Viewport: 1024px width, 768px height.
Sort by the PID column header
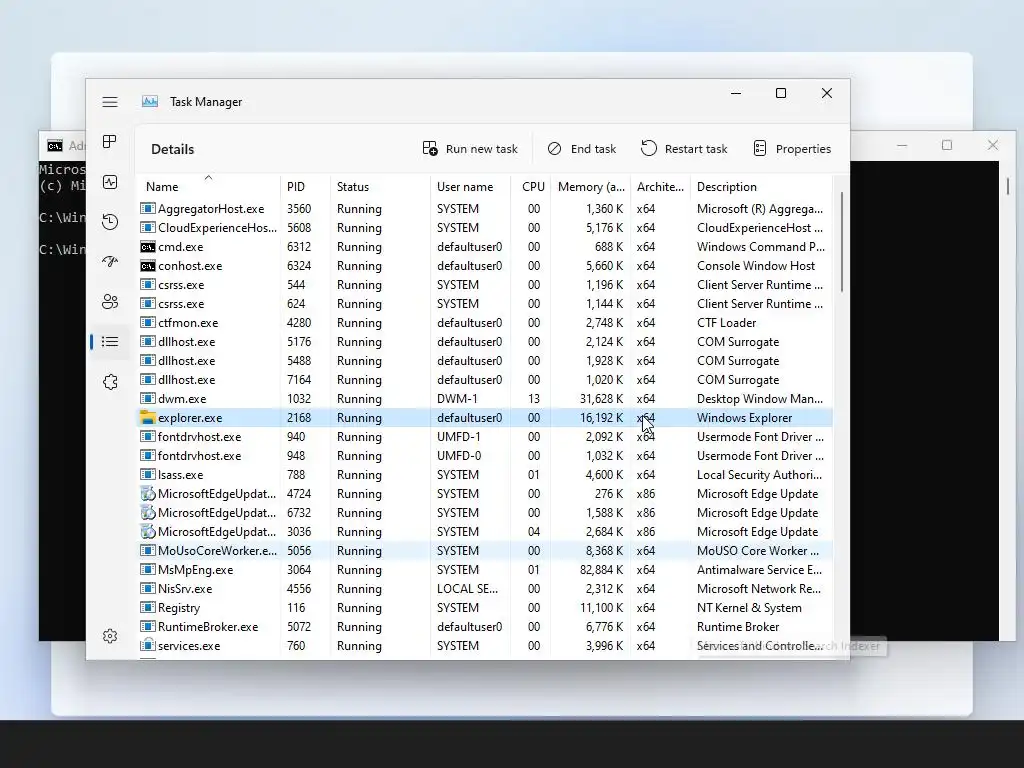pos(305,187)
